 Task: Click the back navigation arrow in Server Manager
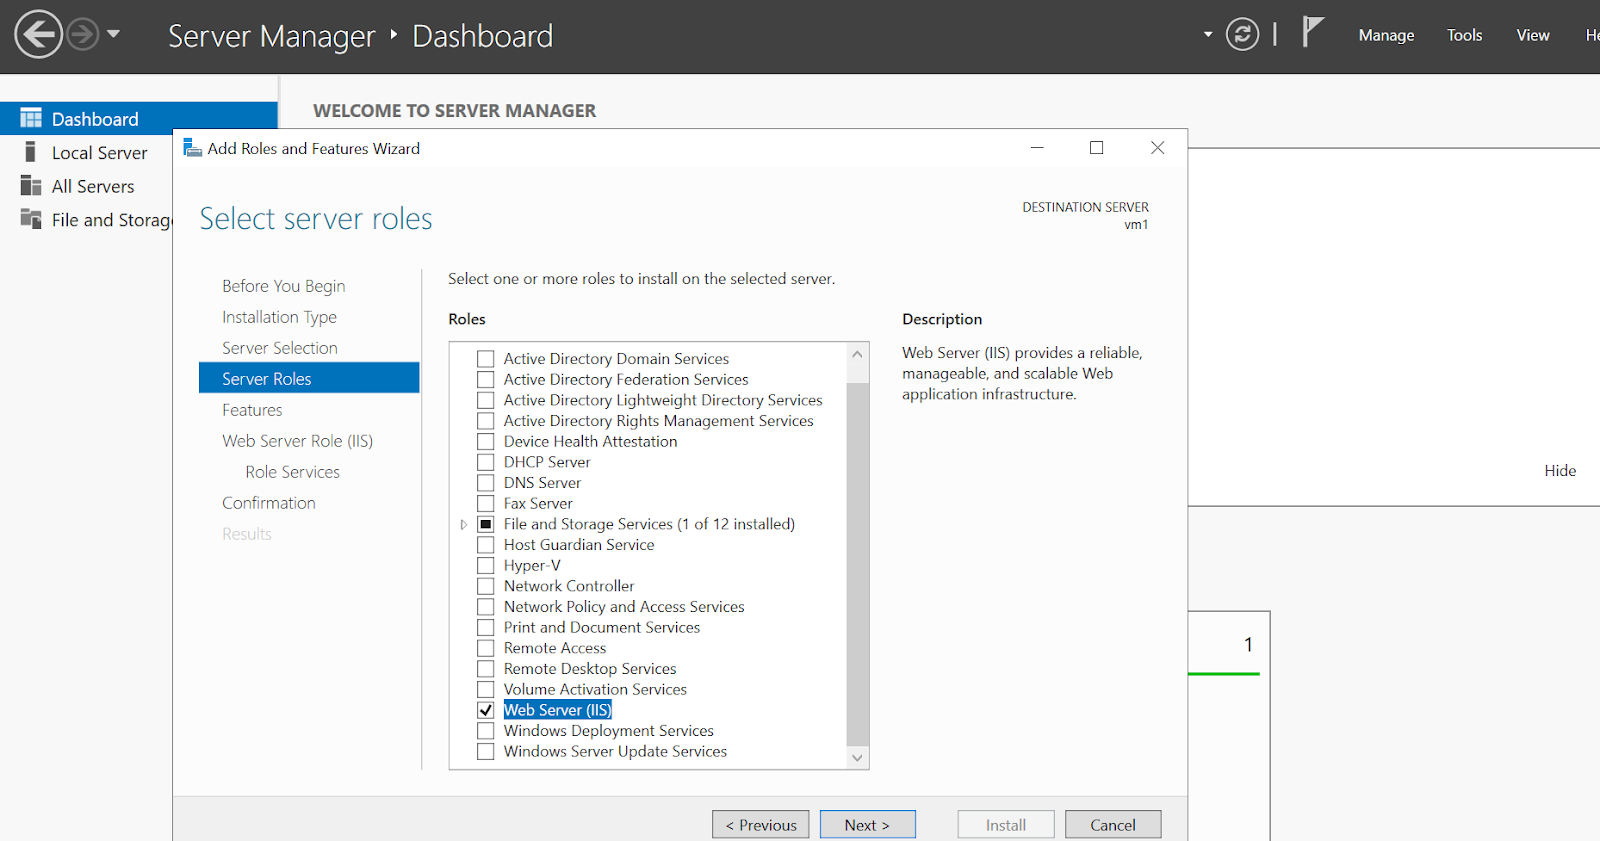[38, 35]
